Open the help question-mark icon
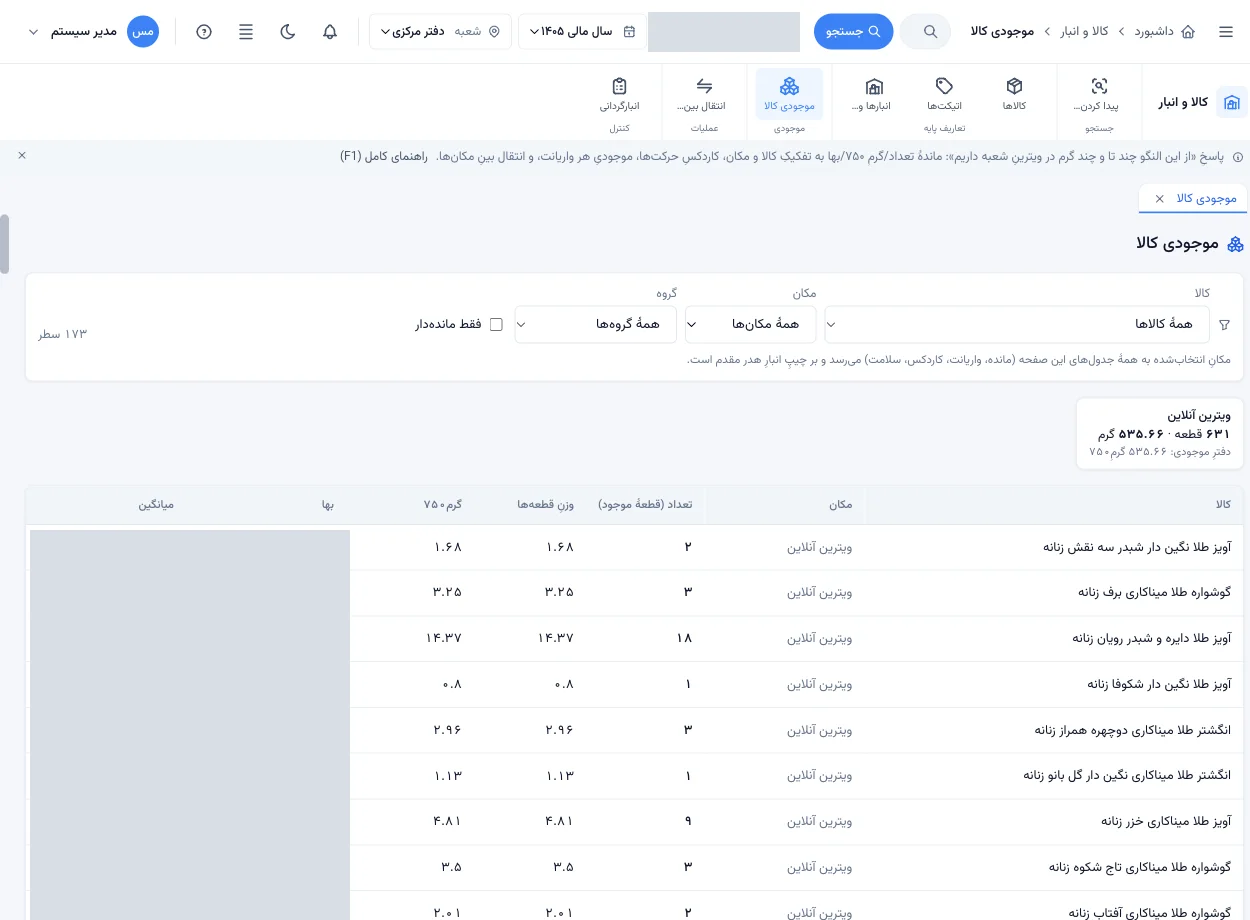This screenshot has width=1250, height=920. (x=204, y=32)
